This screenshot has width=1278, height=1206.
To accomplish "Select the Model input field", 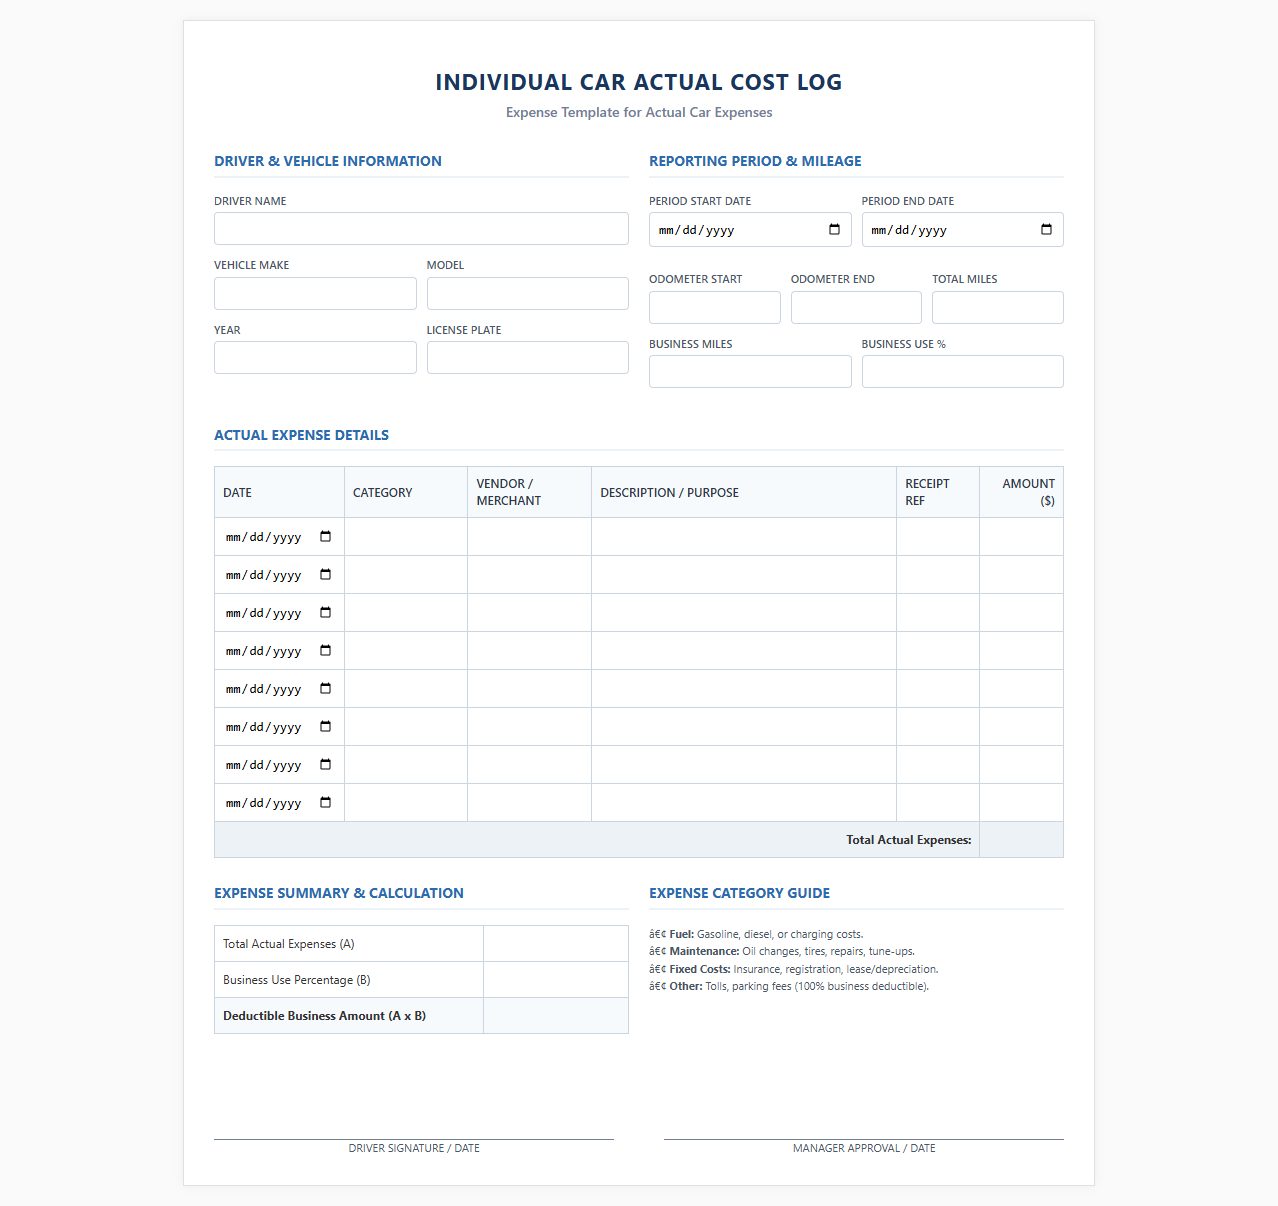I will coord(528,293).
